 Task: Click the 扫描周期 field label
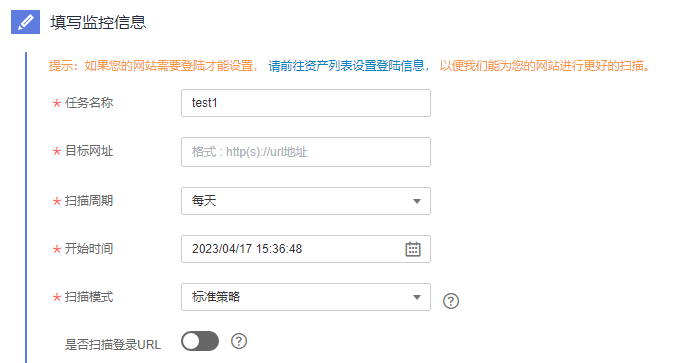click(x=89, y=201)
